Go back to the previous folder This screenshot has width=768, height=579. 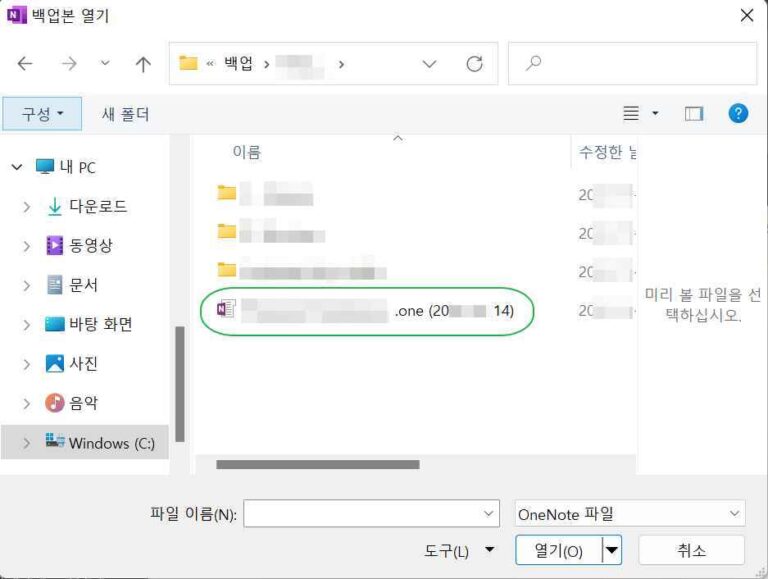coord(24,64)
